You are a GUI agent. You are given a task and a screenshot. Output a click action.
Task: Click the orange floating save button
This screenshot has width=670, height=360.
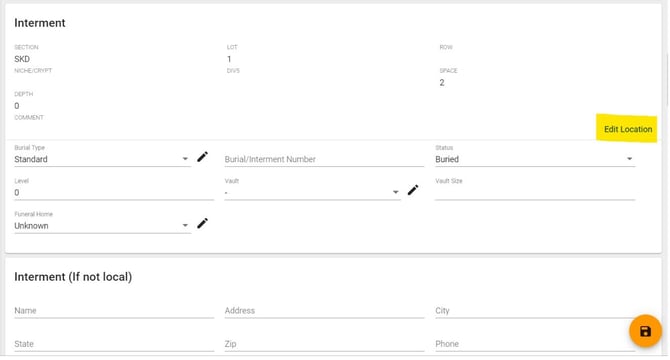[x=645, y=331]
